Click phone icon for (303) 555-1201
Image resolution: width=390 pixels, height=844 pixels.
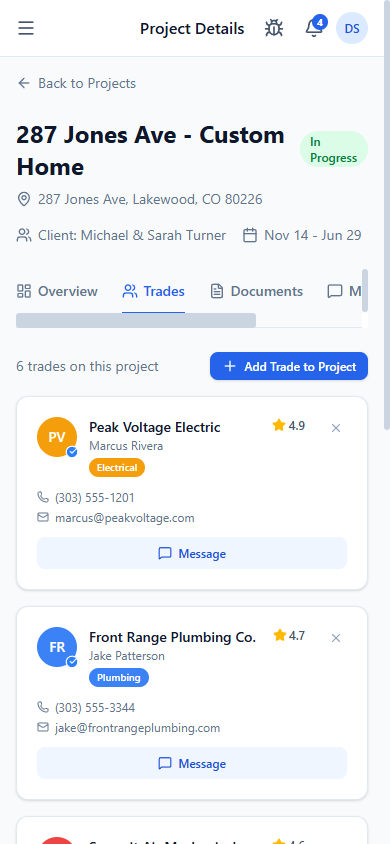coord(42,497)
